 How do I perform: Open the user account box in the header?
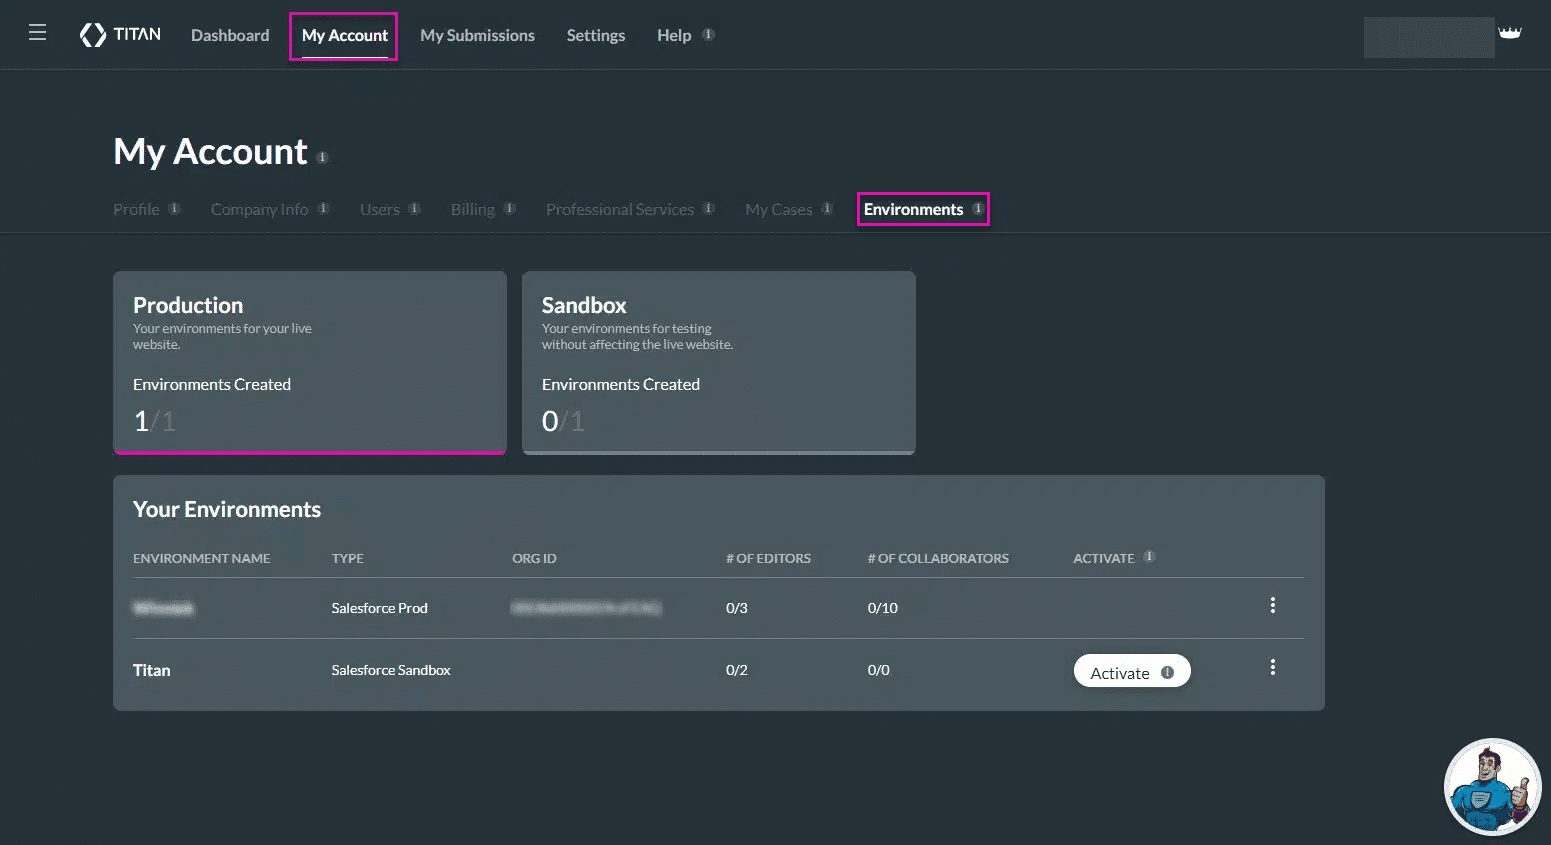tap(1428, 37)
